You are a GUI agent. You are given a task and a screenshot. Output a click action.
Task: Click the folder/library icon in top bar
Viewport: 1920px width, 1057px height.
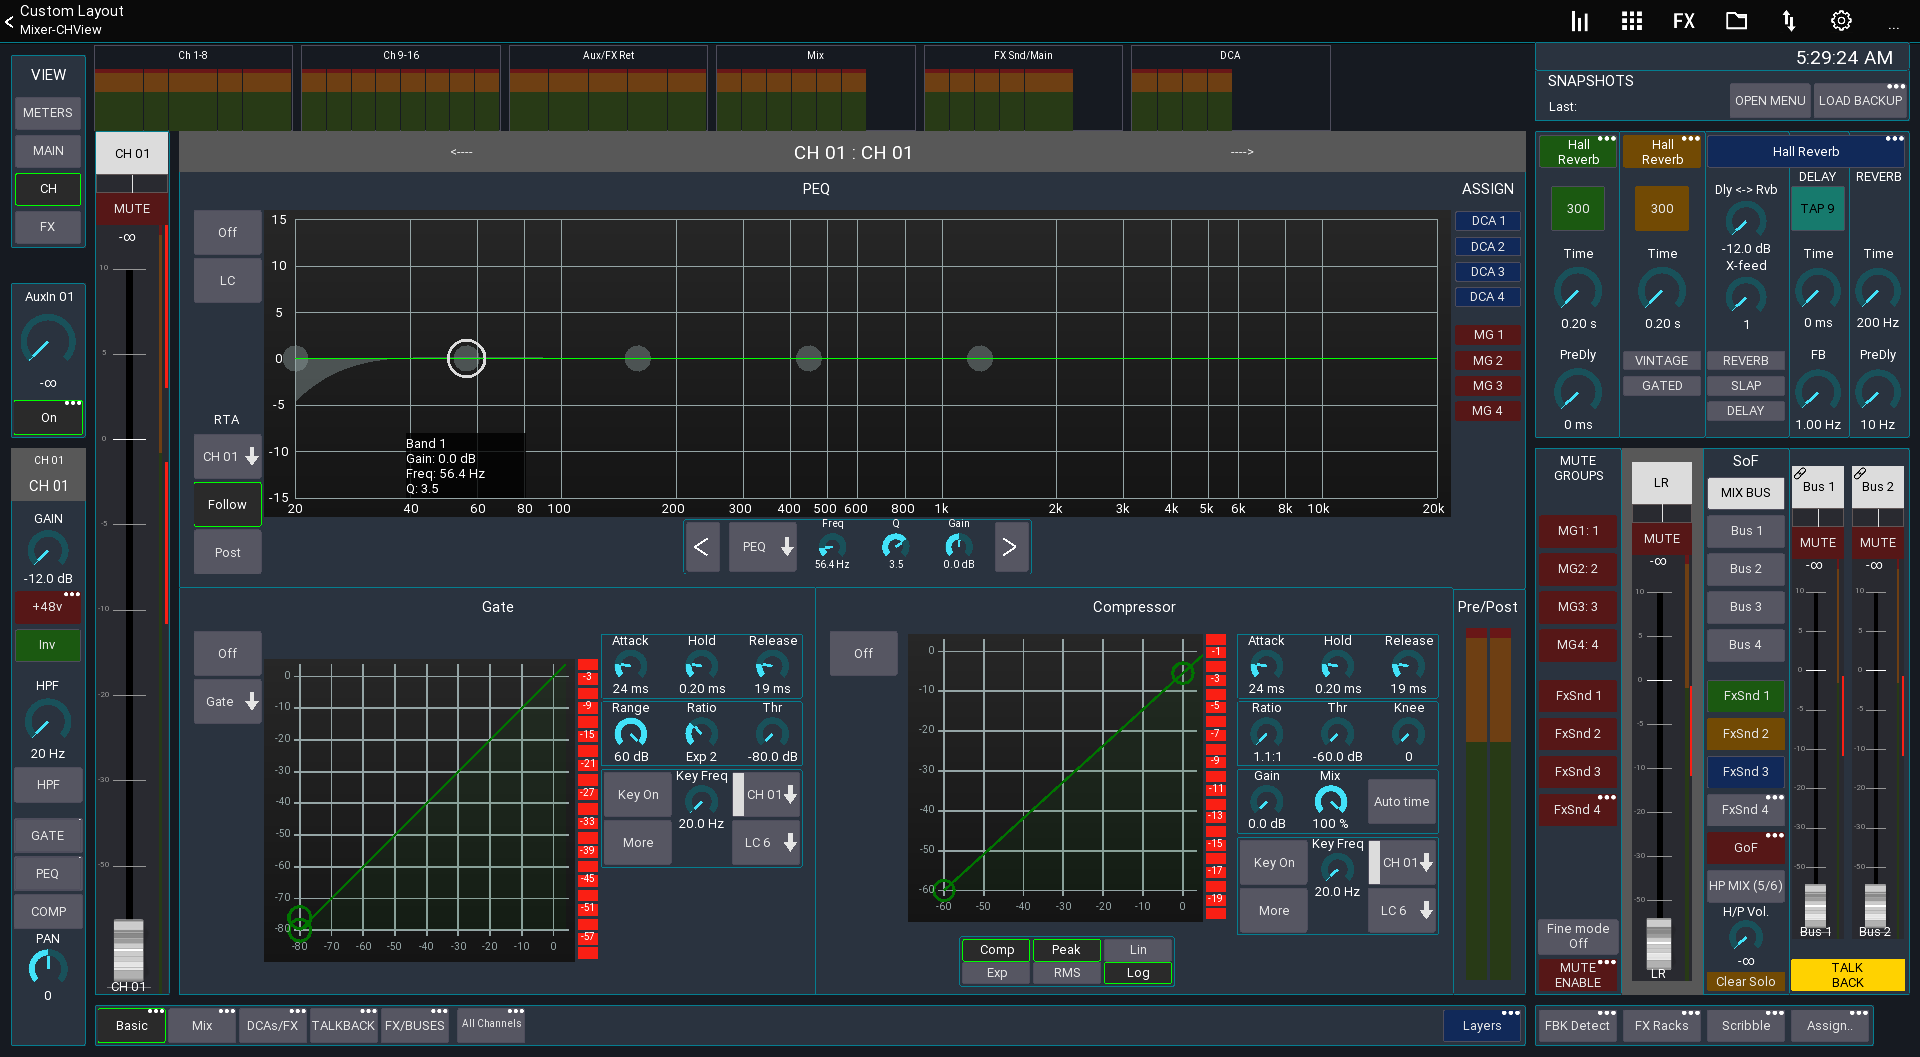tap(1736, 20)
